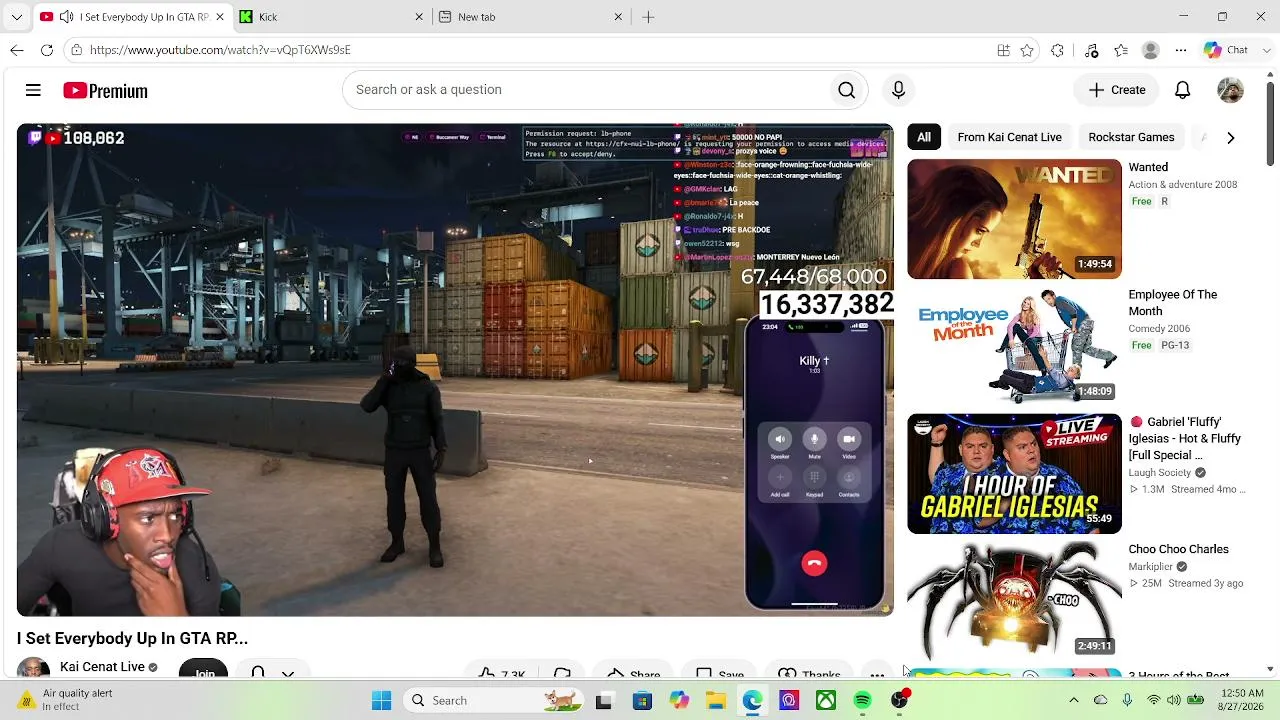Open the Employee Of The Month thumbnail
This screenshot has width=1280, height=720.
tap(1014, 346)
